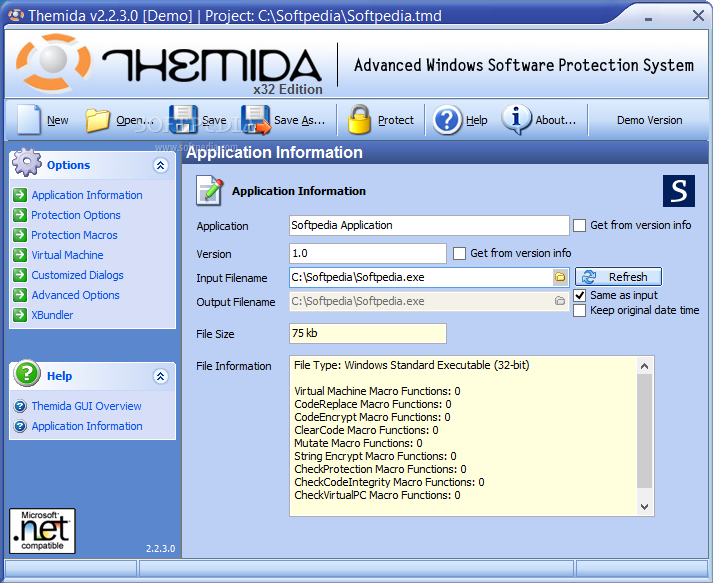Screen dimensions: 713x583
Task: Click the Save As floppy icon
Action: coord(256,120)
